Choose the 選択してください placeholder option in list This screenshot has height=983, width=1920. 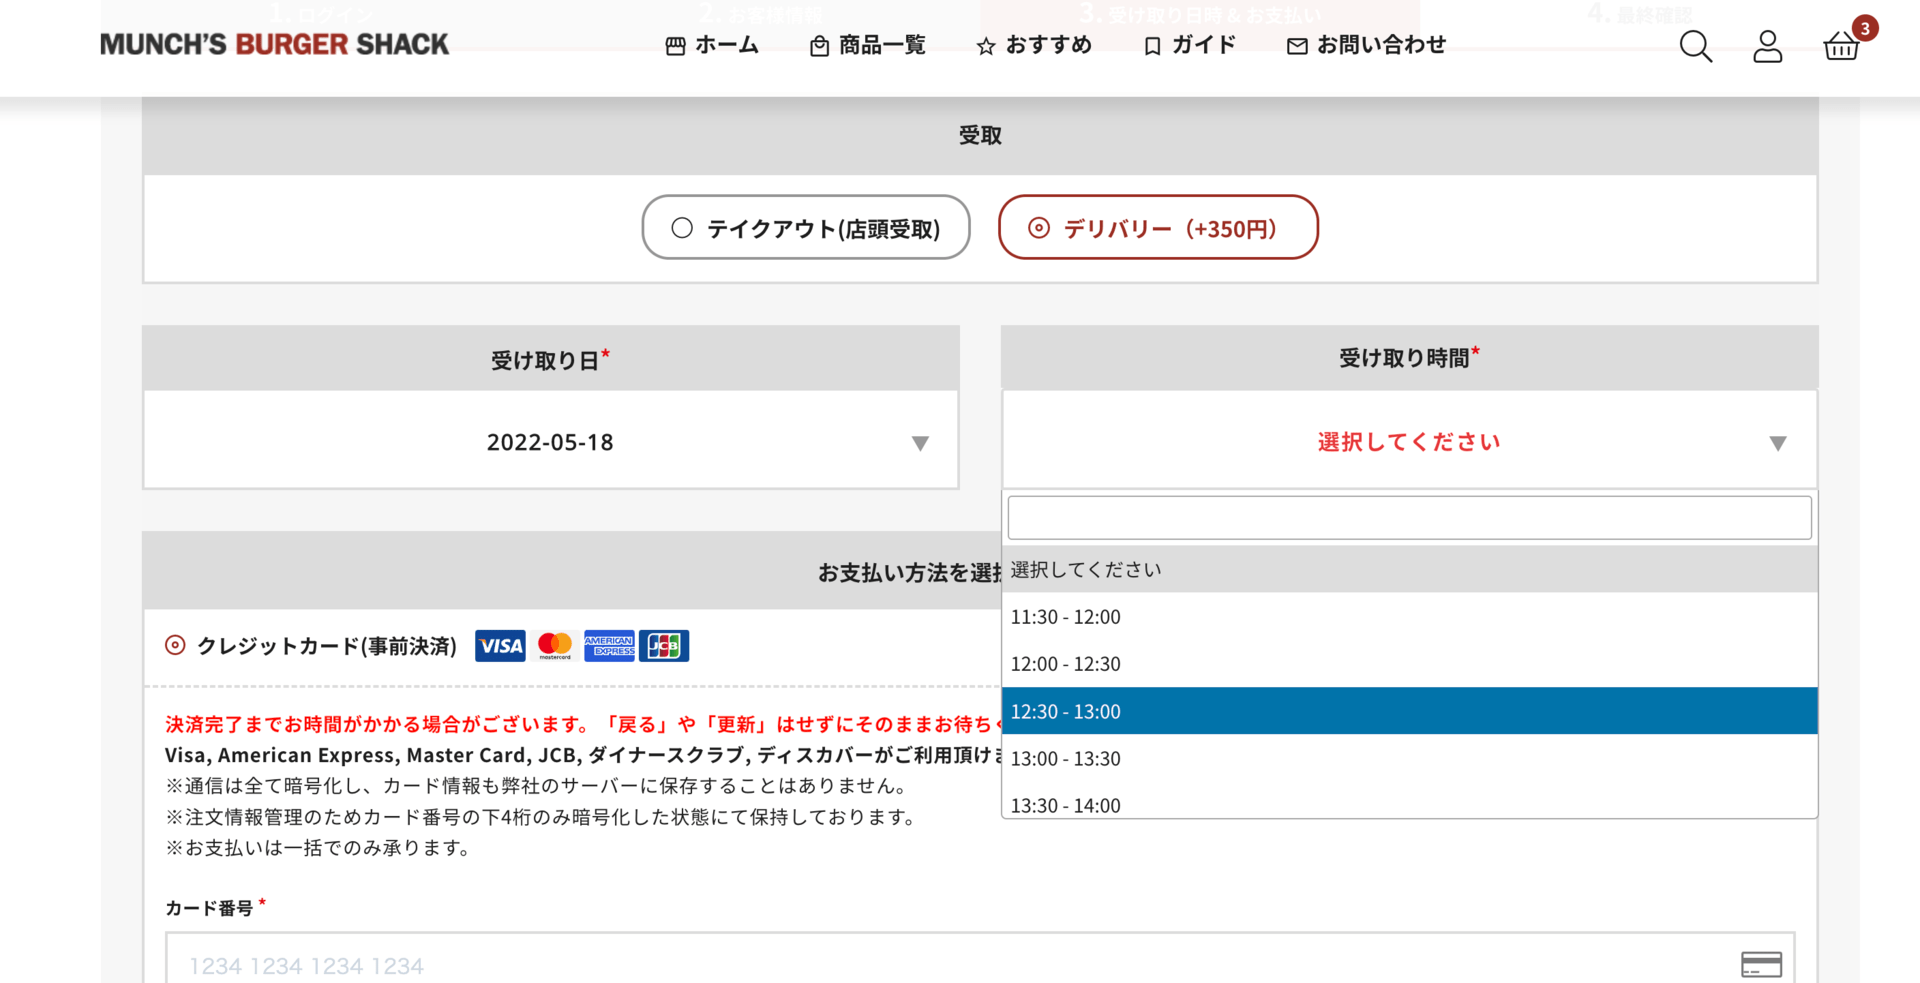1409,569
